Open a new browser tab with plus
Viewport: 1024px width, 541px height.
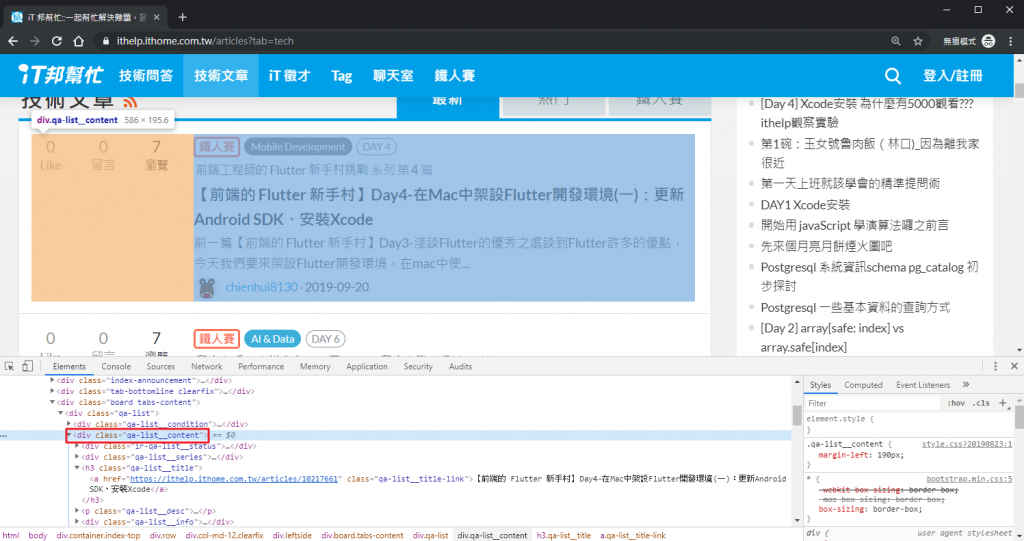coord(182,17)
